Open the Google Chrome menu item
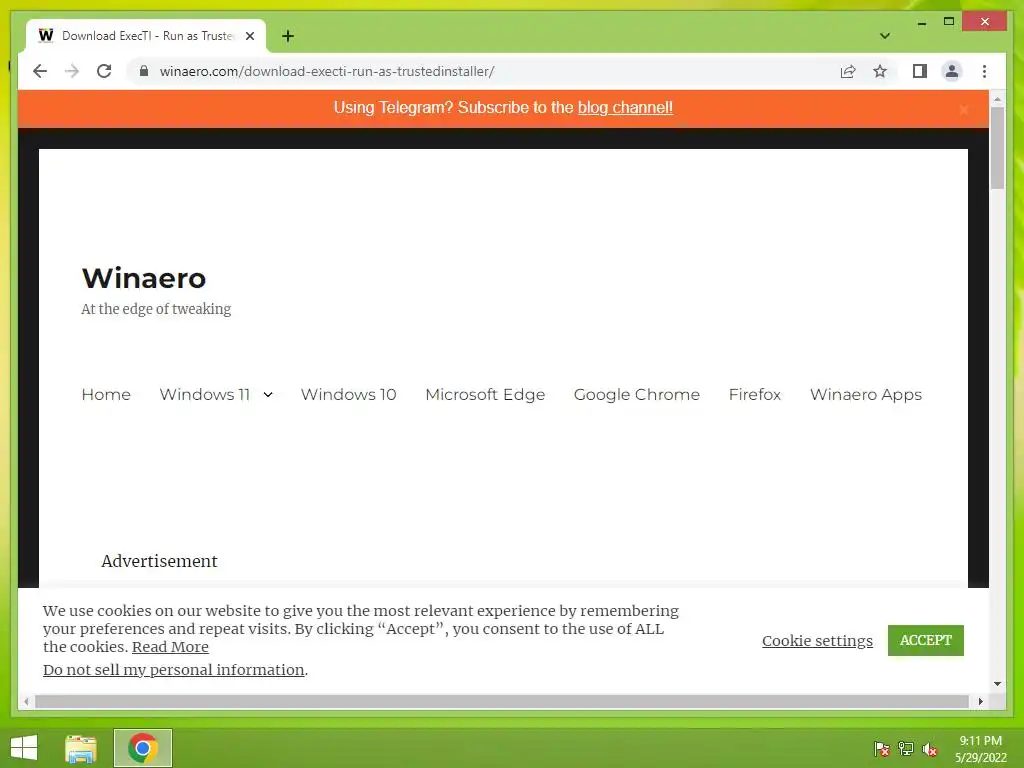The image size is (1024, 768). (637, 394)
